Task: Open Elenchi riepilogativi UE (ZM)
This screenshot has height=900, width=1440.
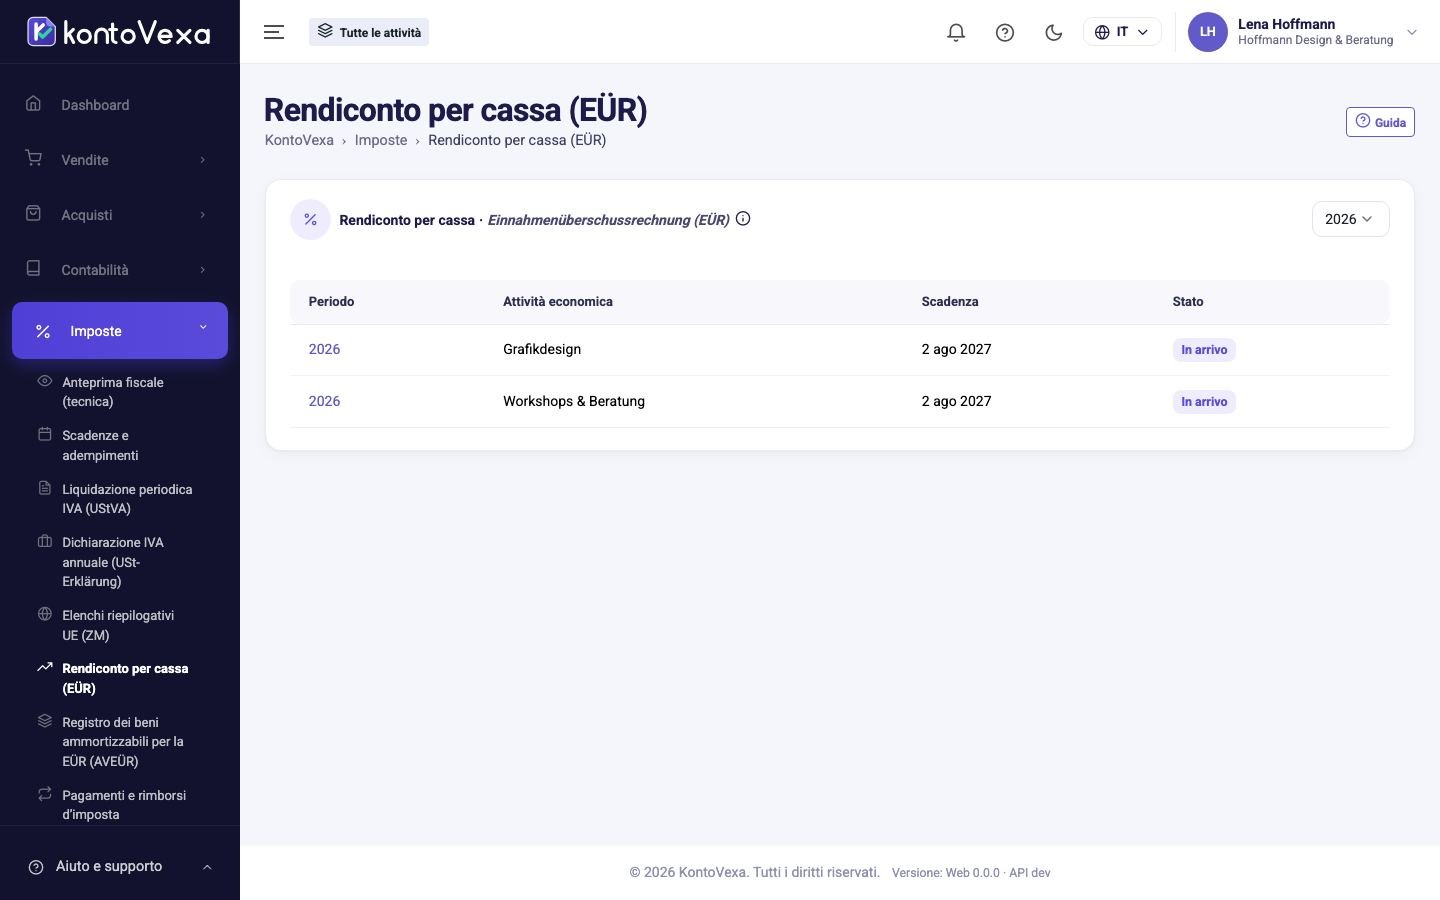Action: 120,625
